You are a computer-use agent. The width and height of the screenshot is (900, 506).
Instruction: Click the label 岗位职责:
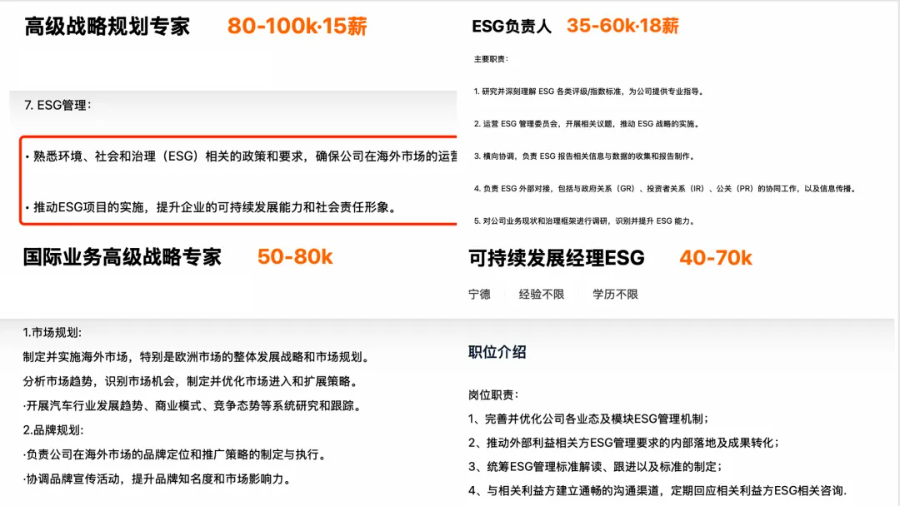point(494,395)
